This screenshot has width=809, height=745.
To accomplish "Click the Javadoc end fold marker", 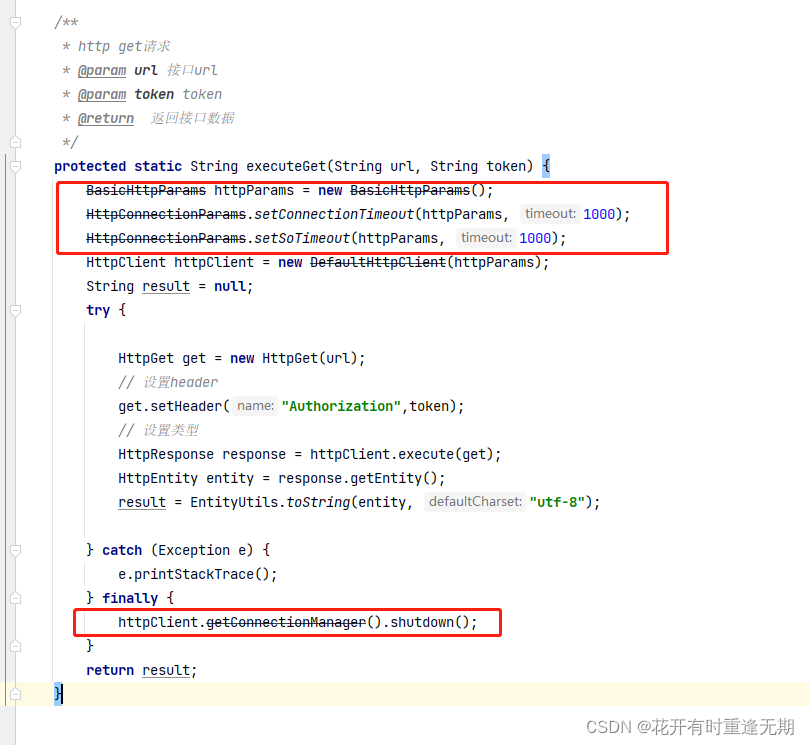I will [15, 142].
